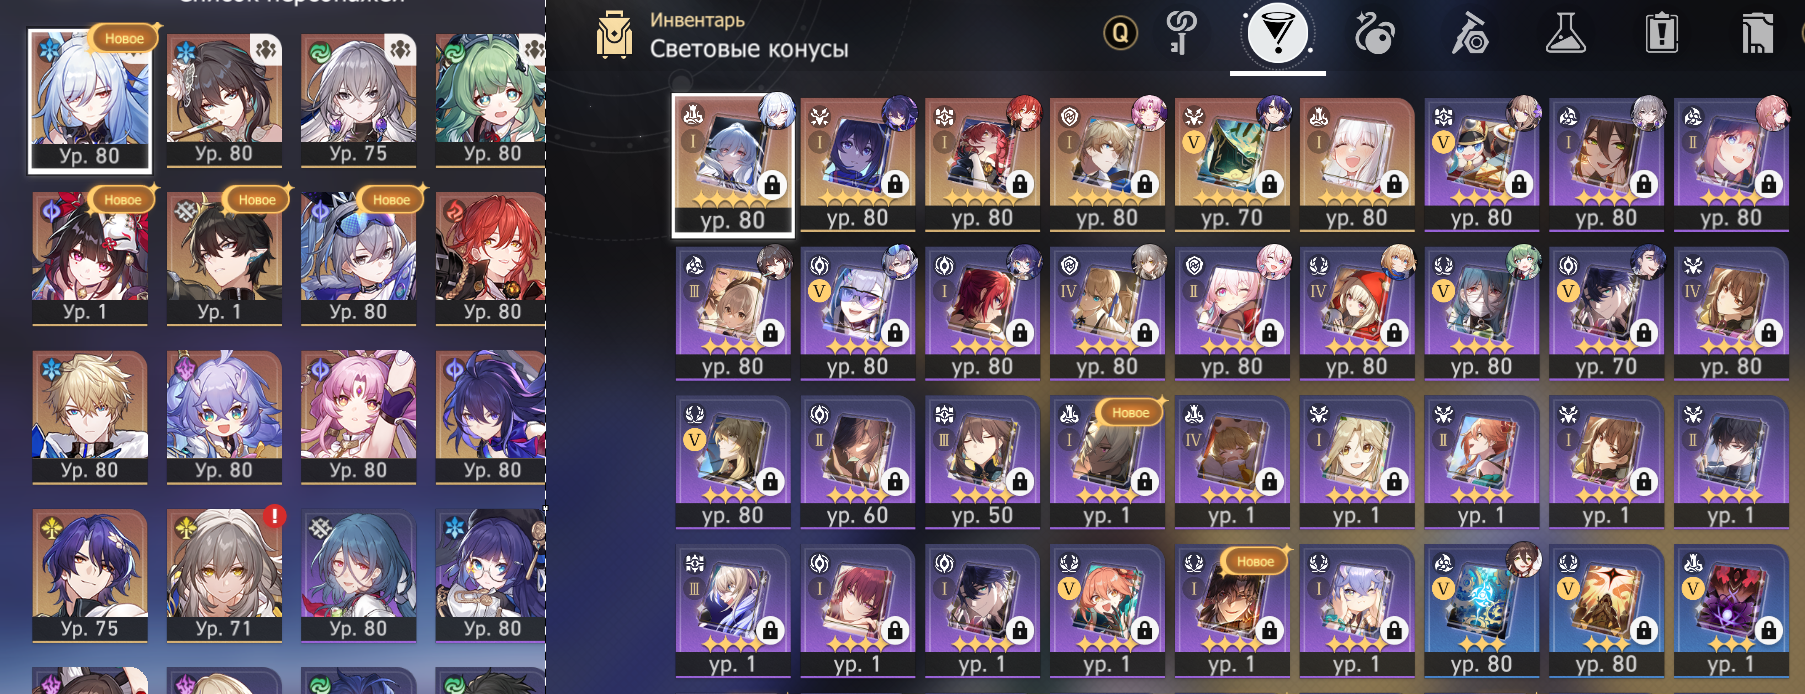
Task: Choose the green-haired character card
Action: coord(491,100)
